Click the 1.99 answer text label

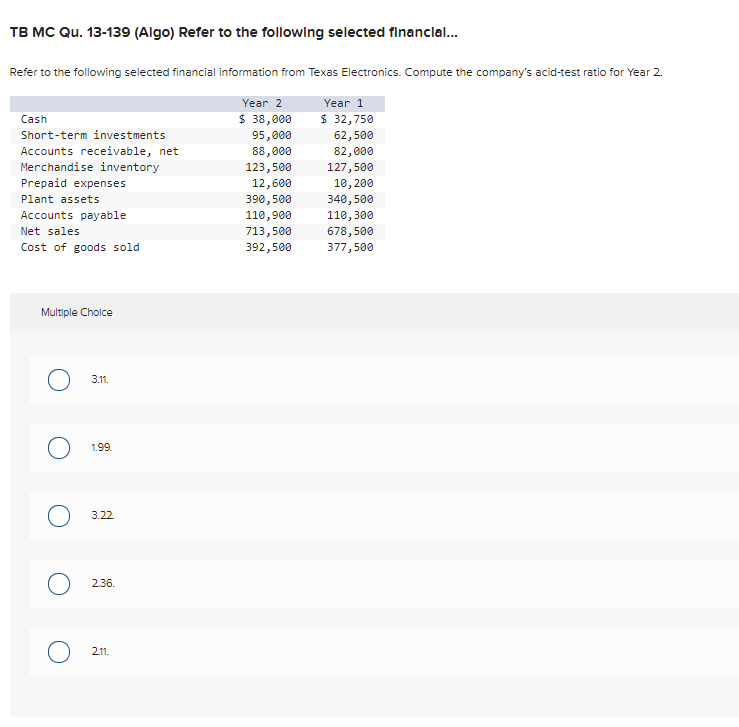(102, 447)
